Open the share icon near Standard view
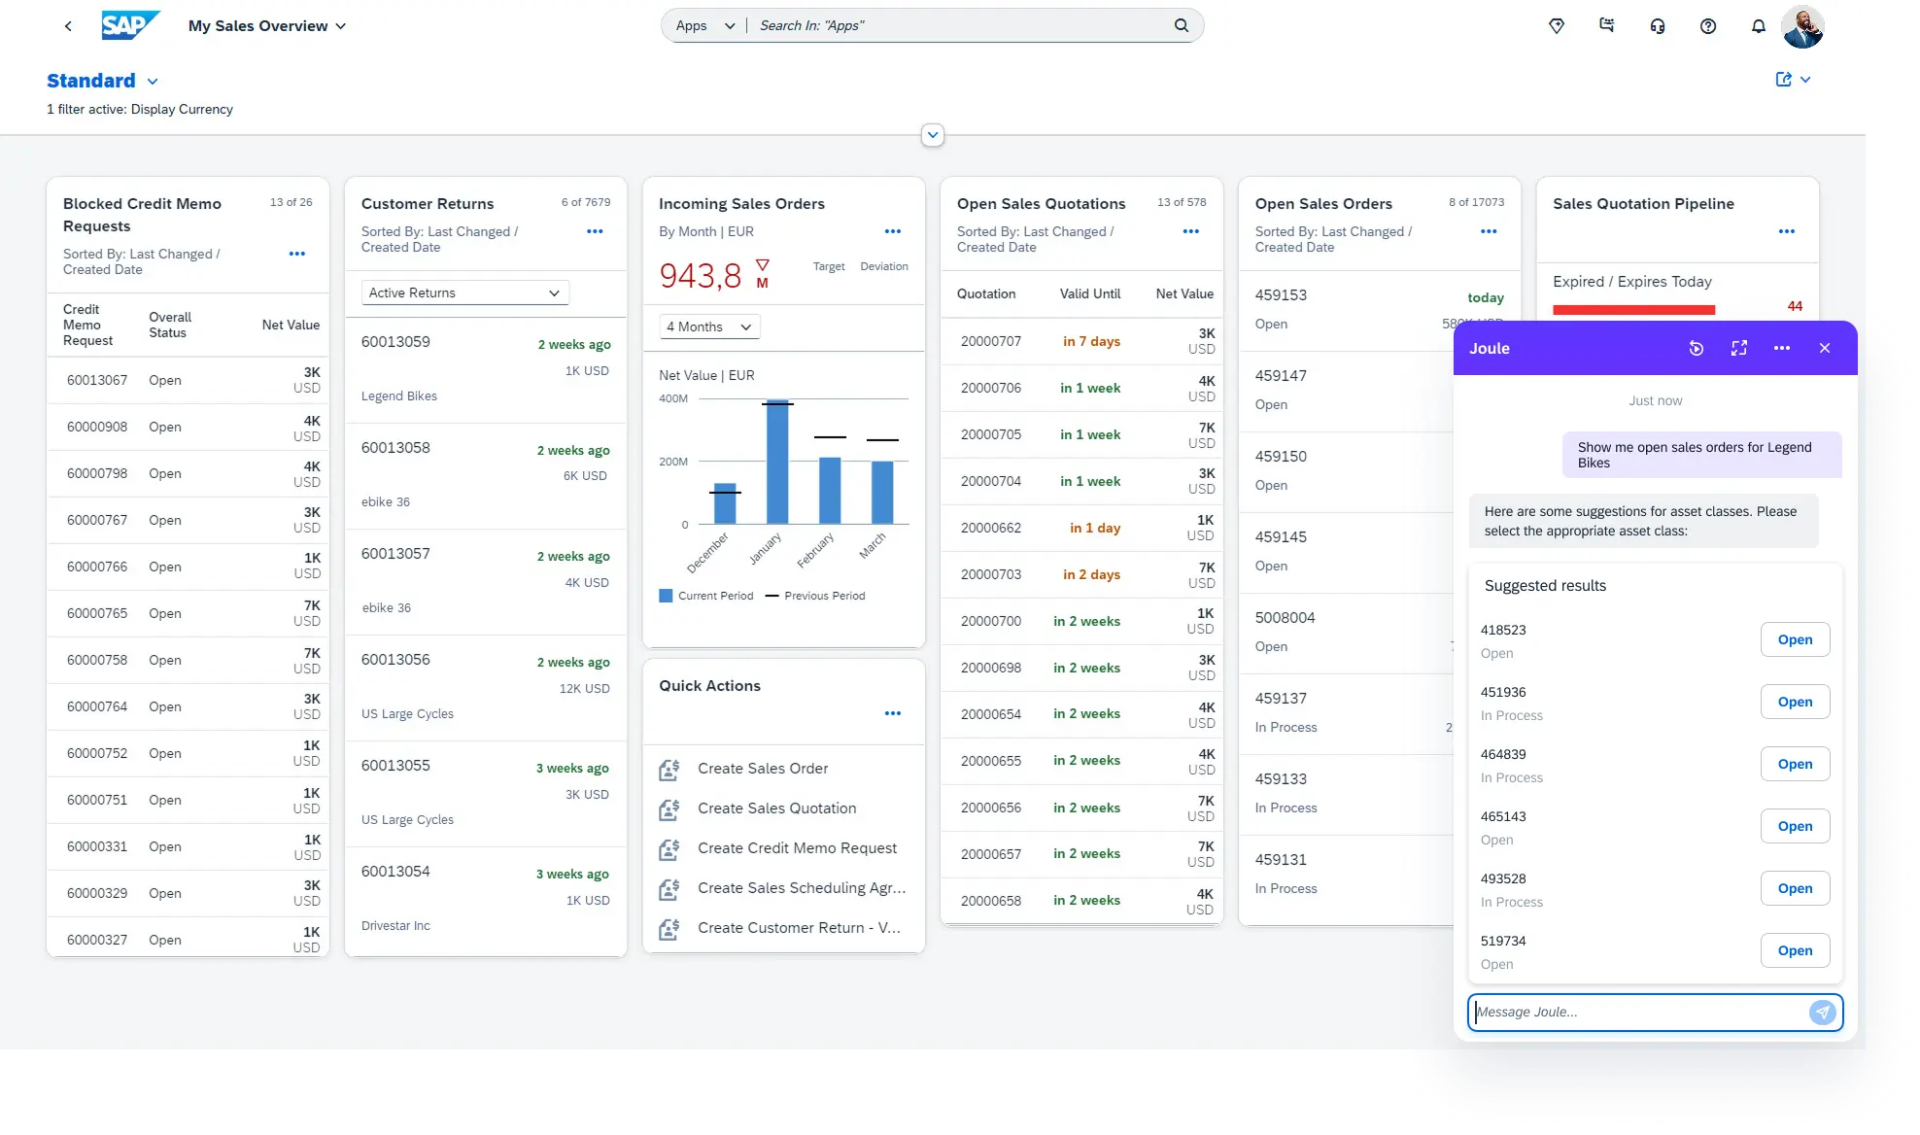The image size is (1920, 1135). (x=1786, y=79)
